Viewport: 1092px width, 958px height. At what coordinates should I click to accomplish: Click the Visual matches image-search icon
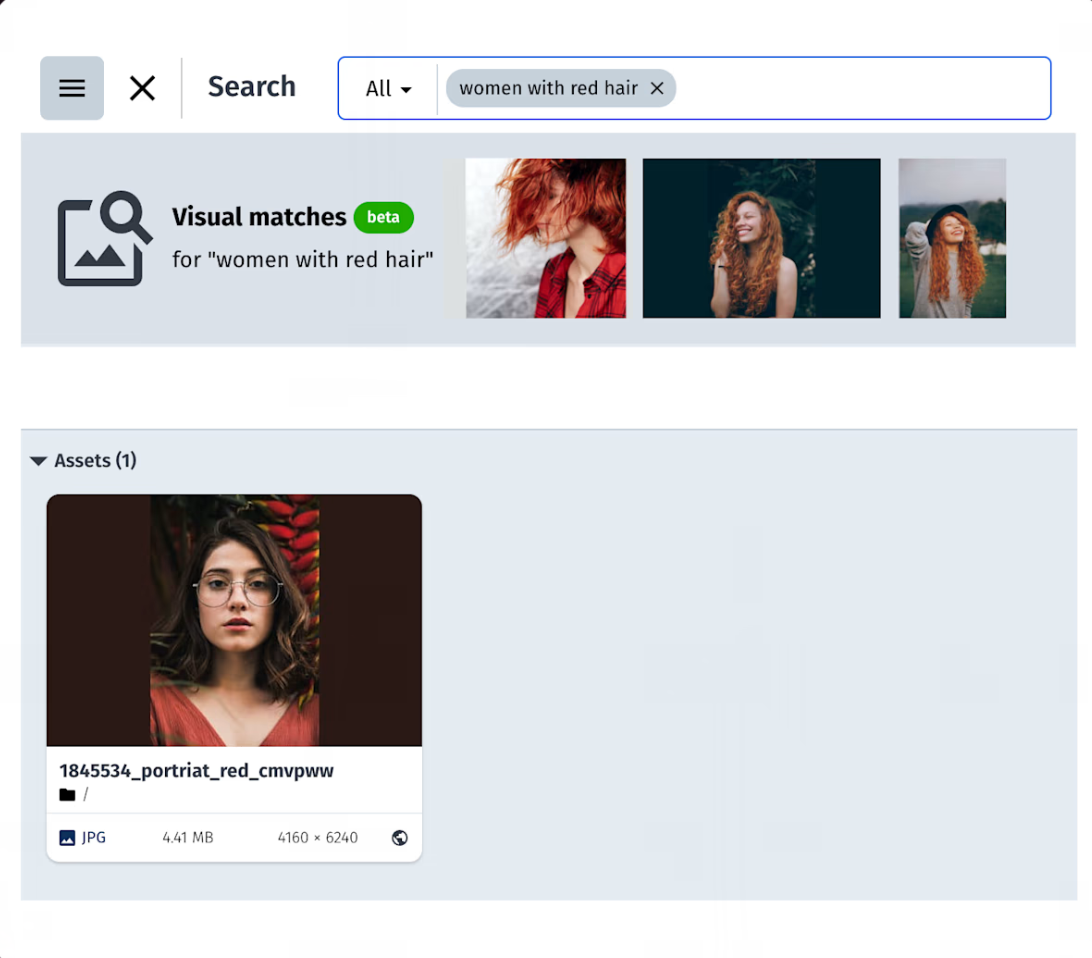click(104, 238)
